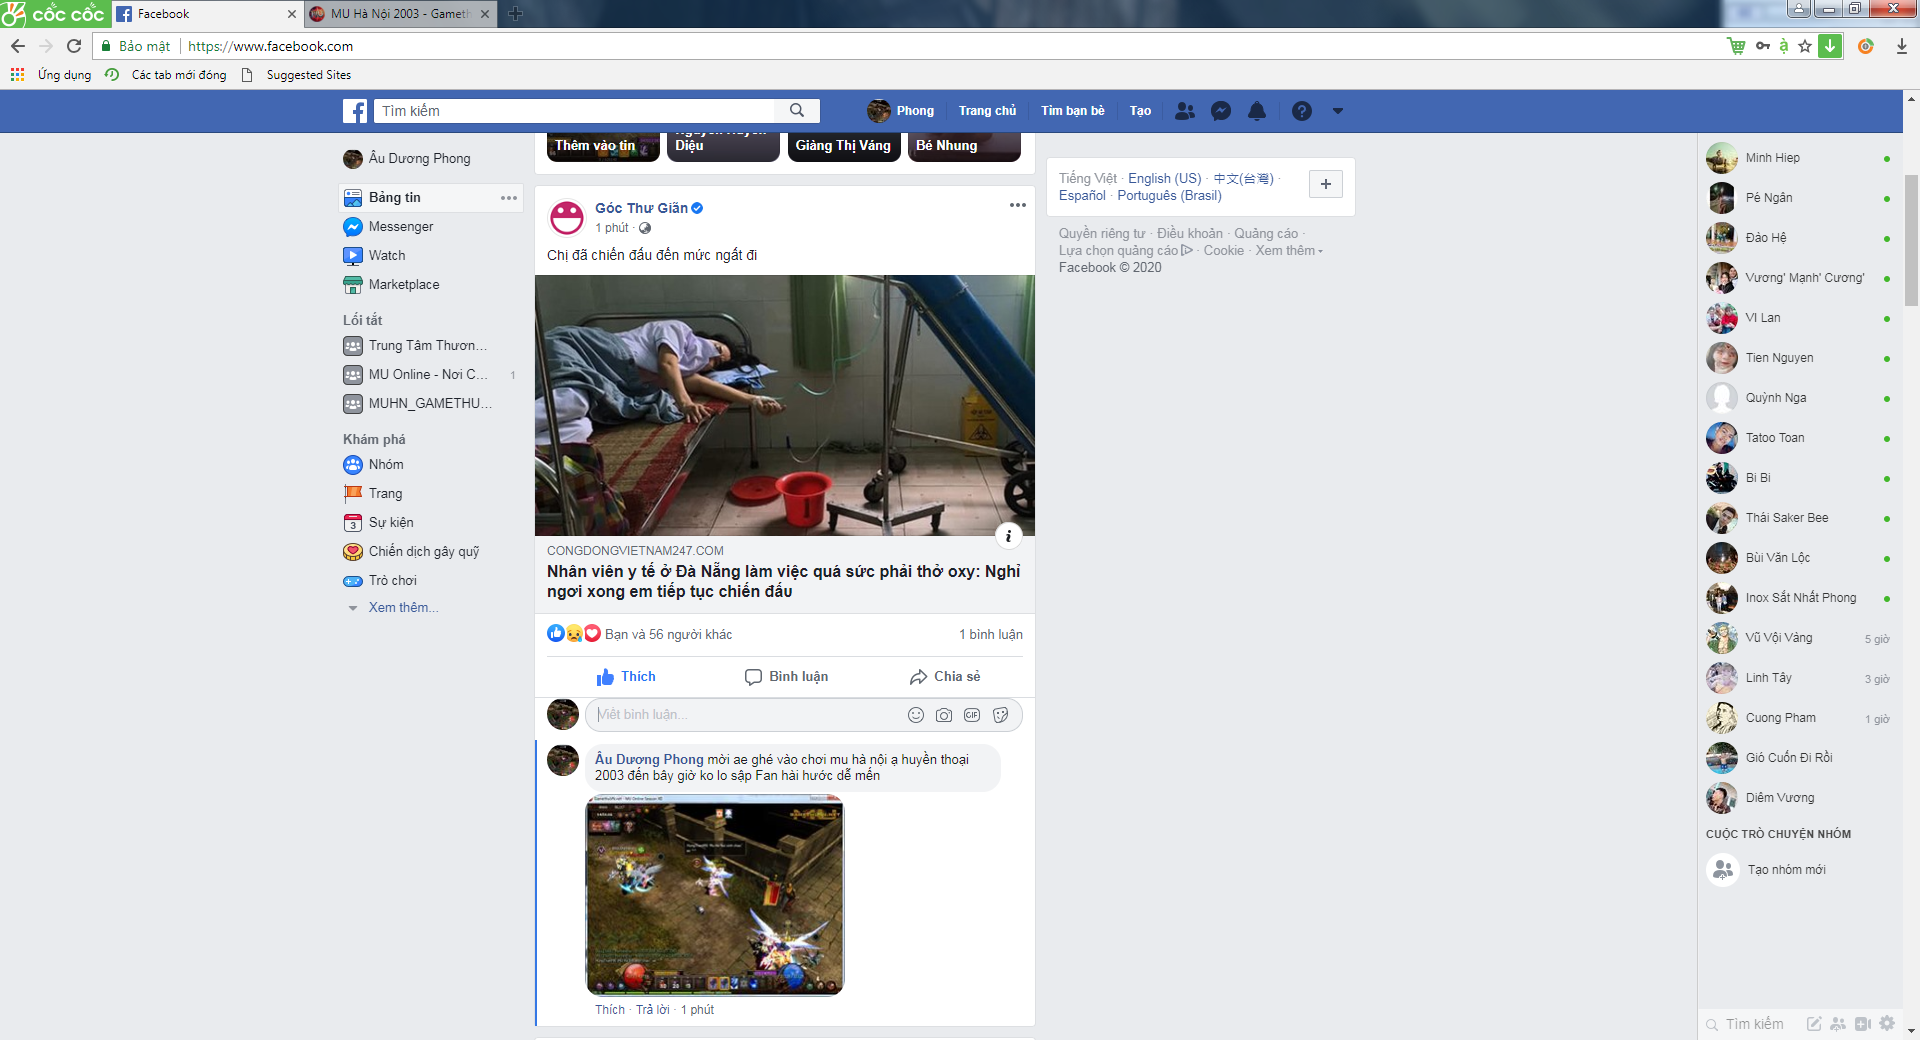Open Messenger icon in top navigation bar
This screenshot has height=1040, width=1920.
point(1220,111)
